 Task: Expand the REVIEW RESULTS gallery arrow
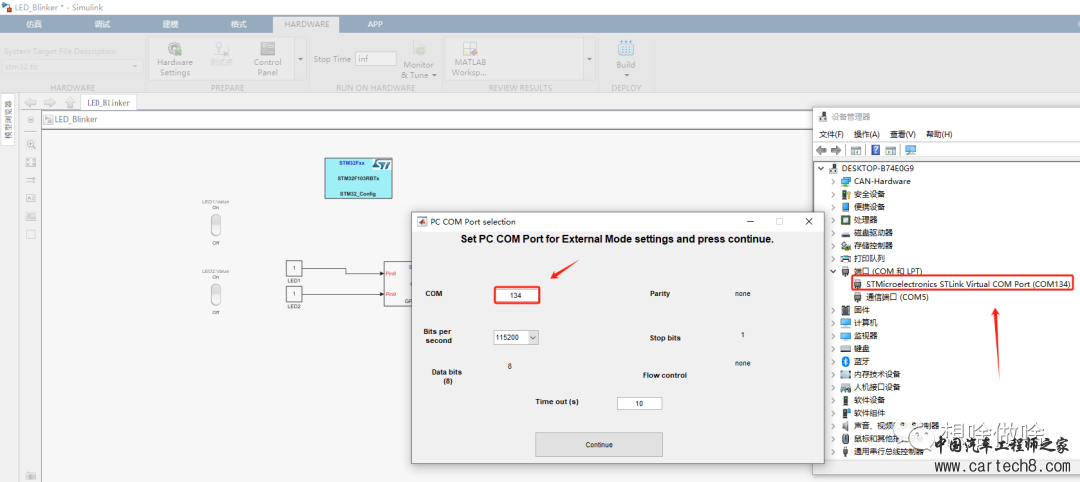[590, 59]
